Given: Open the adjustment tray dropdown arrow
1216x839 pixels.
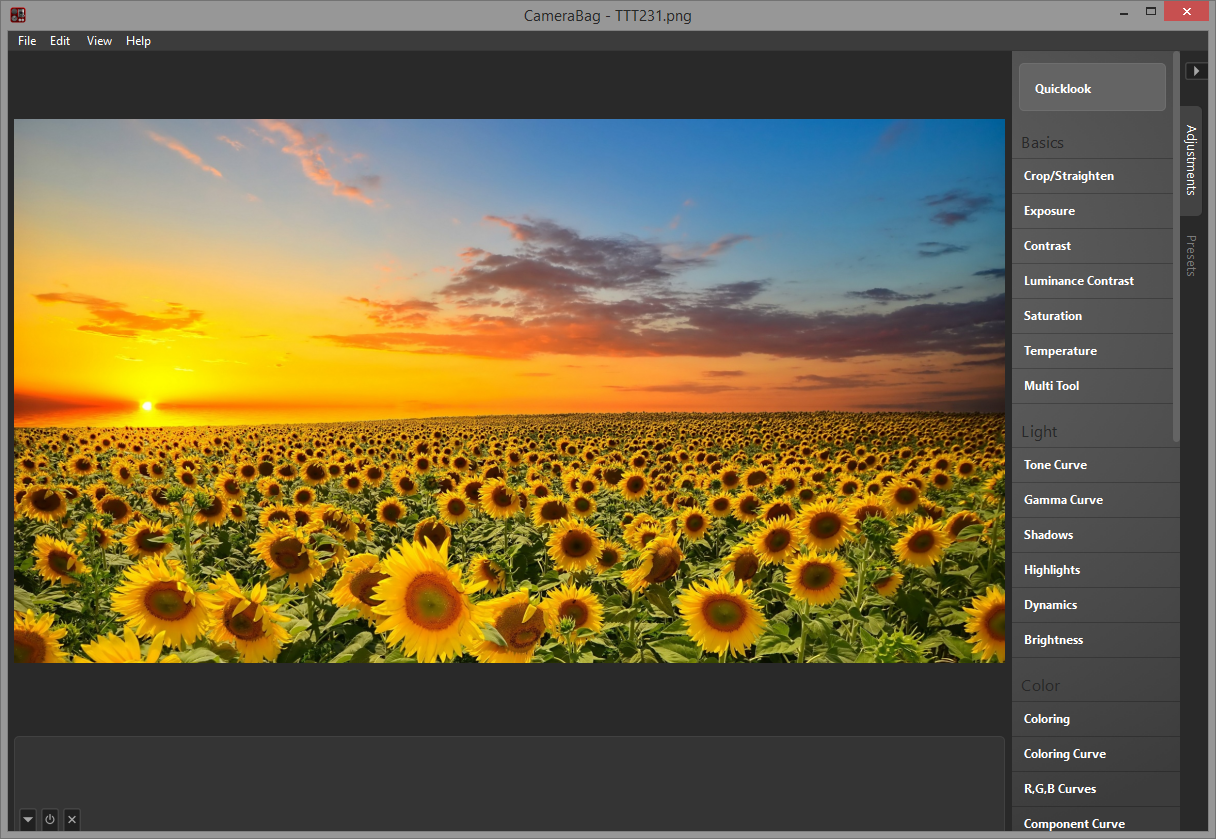Looking at the screenshot, I should coord(28,819).
